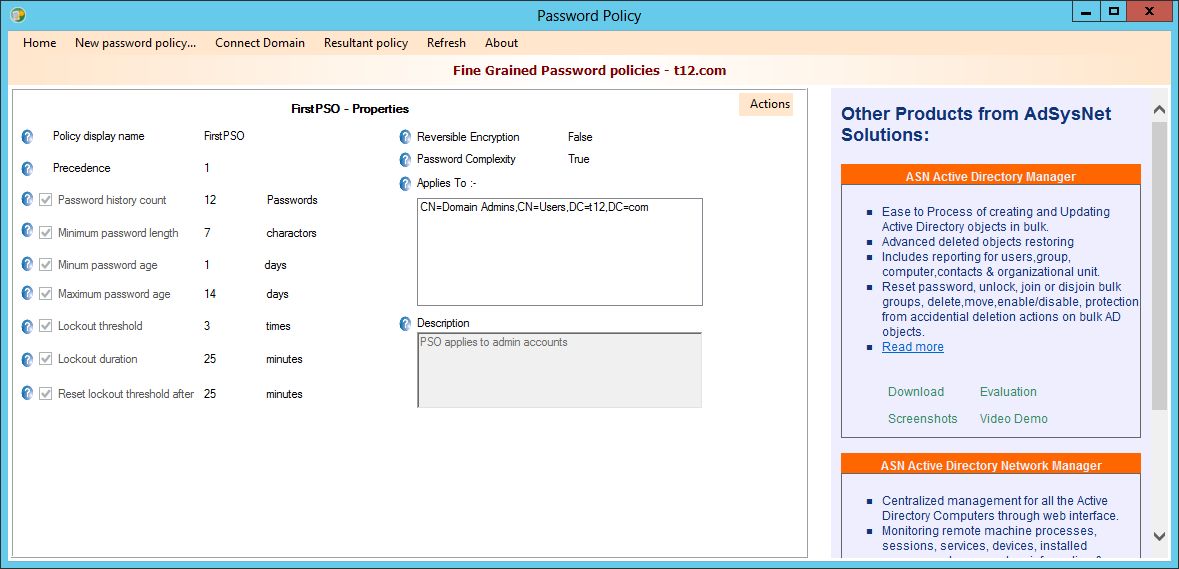Open Resultant policy menu item

[x=366, y=43]
